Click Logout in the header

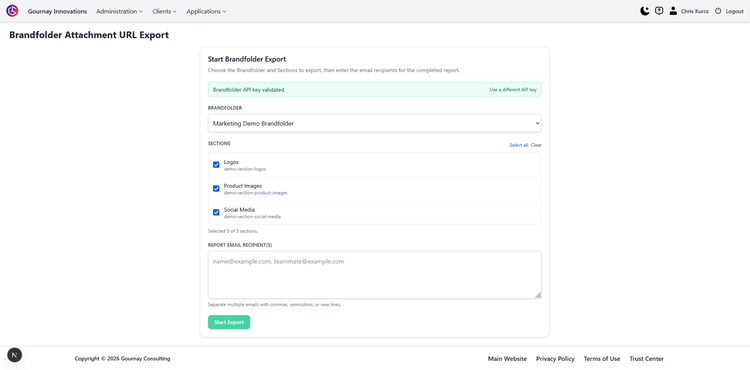coord(734,11)
